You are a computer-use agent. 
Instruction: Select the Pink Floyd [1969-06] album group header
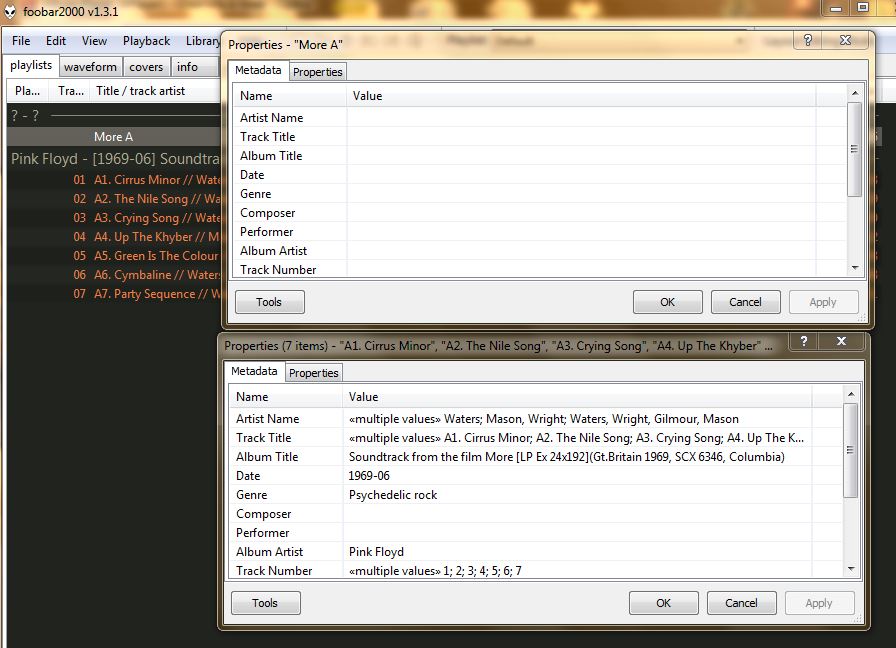point(115,159)
